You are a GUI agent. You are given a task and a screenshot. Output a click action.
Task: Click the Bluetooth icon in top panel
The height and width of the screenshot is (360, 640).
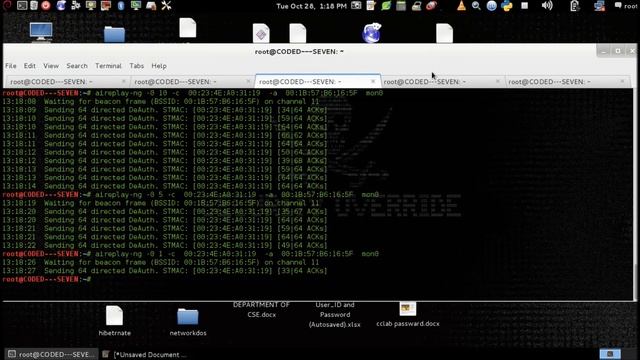coord(121,6)
